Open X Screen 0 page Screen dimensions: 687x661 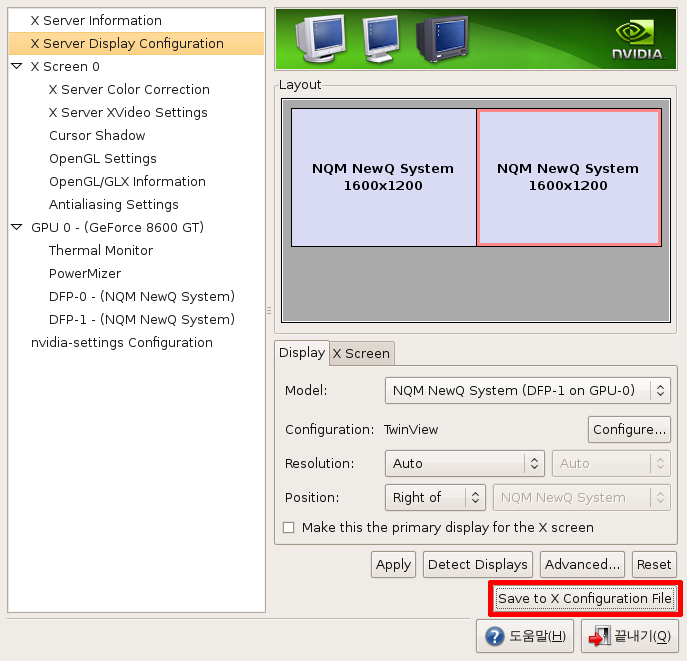point(65,67)
